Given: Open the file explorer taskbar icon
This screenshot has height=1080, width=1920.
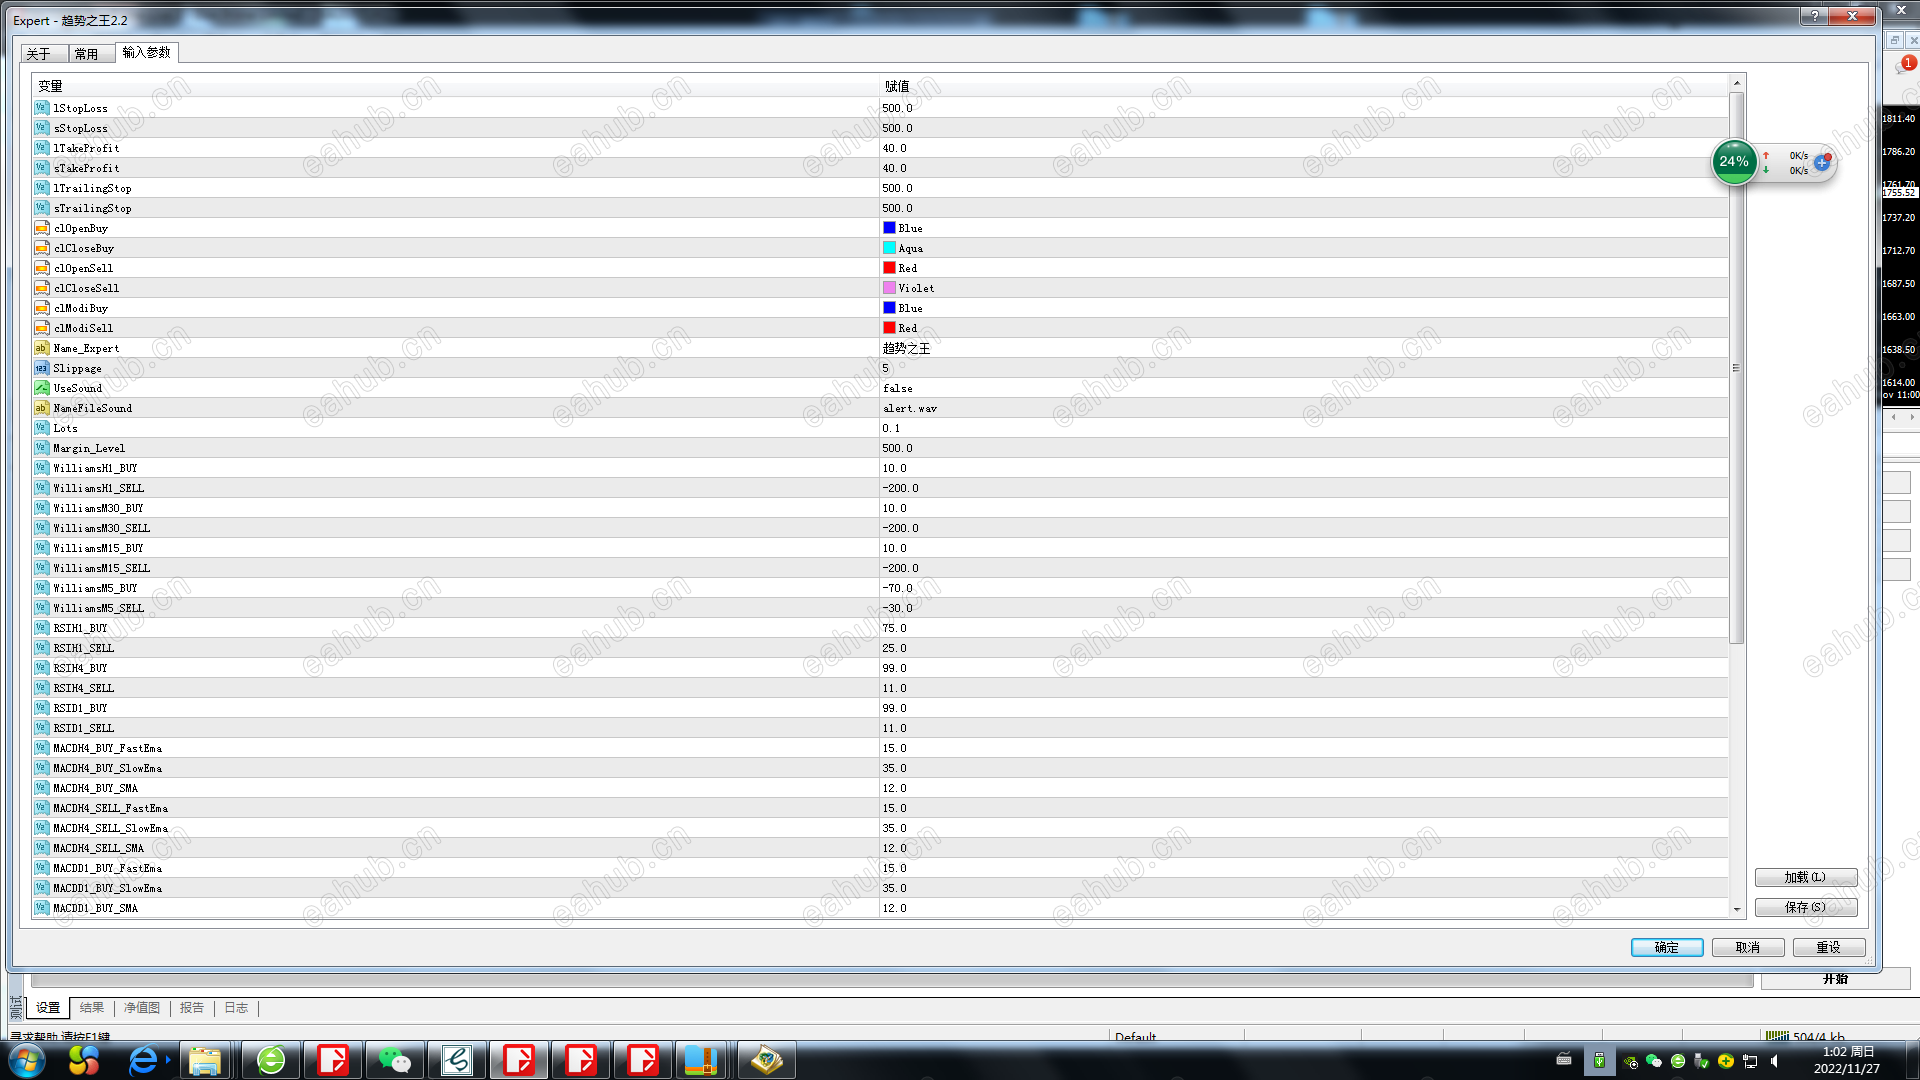Looking at the screenshot, I should pyautogui.click(x=205, y=1060).
